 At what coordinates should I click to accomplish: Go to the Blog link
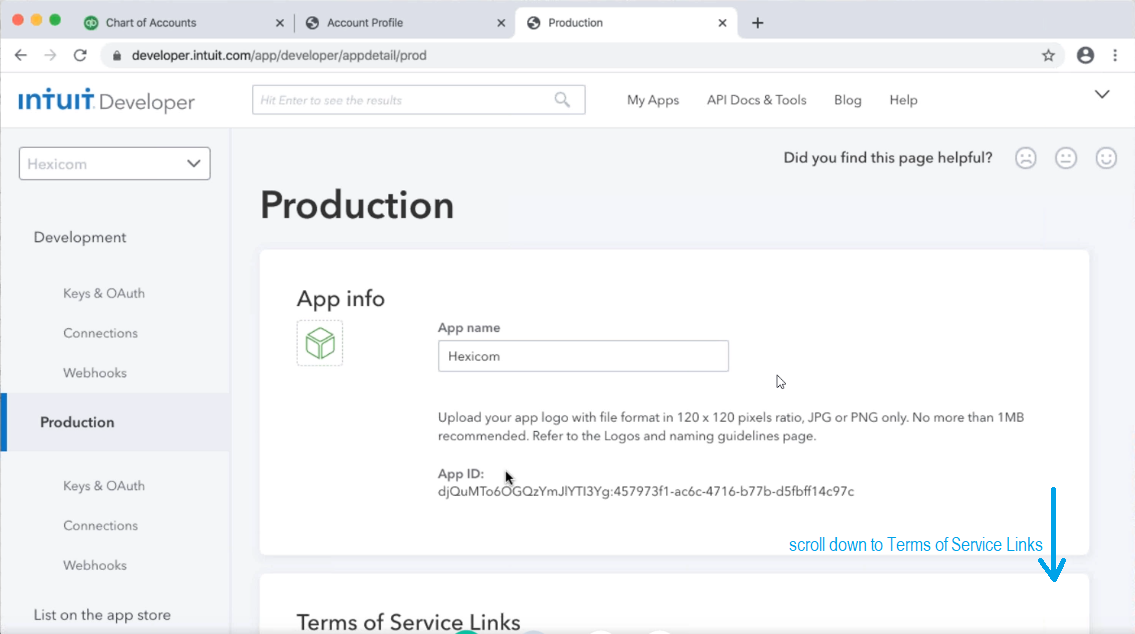pos(848,100)
